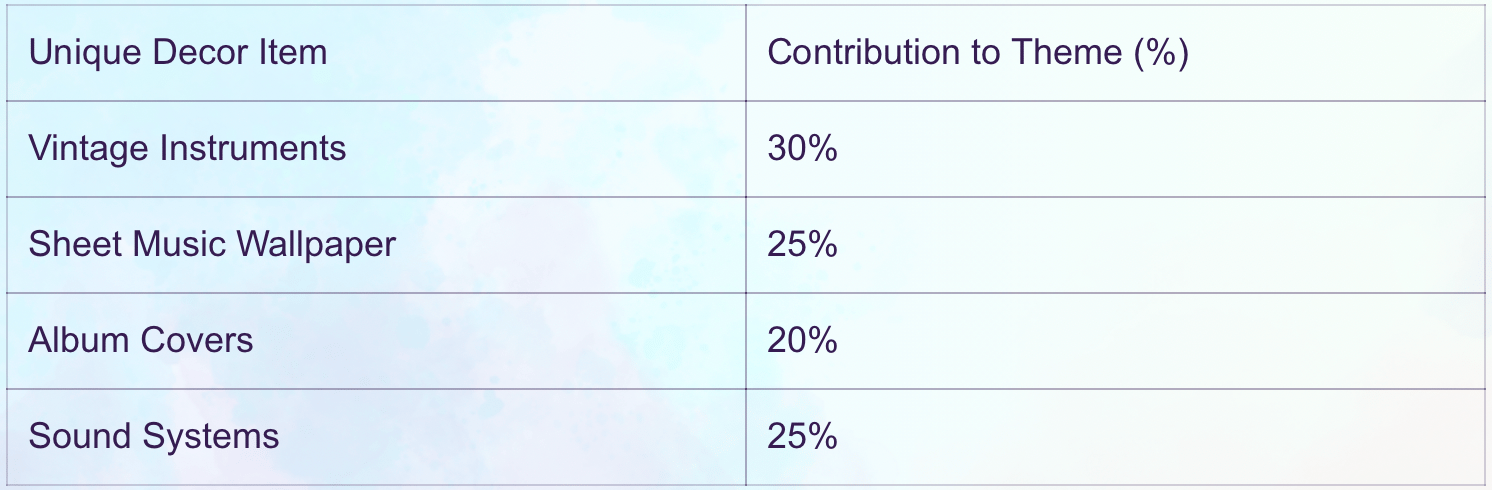Click the "Sound Systems" table cell
1492x490 pixels.
click(x=154, y=437)
